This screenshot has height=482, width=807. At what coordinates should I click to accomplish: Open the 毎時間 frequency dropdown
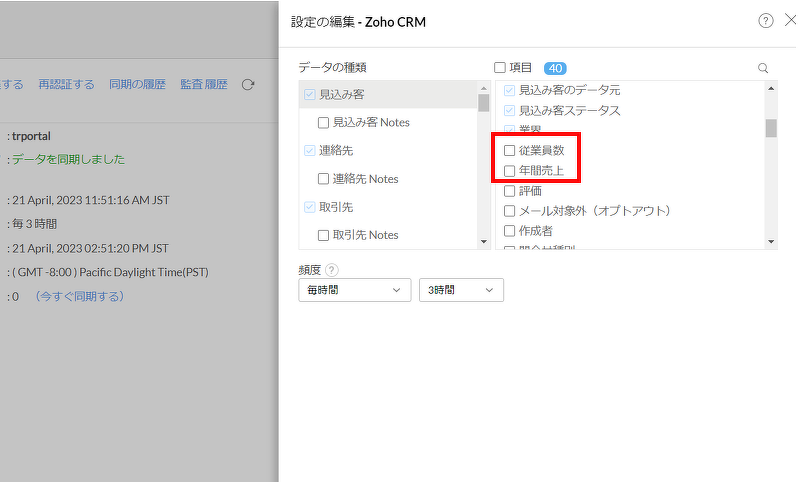click(x=354, y=290)
